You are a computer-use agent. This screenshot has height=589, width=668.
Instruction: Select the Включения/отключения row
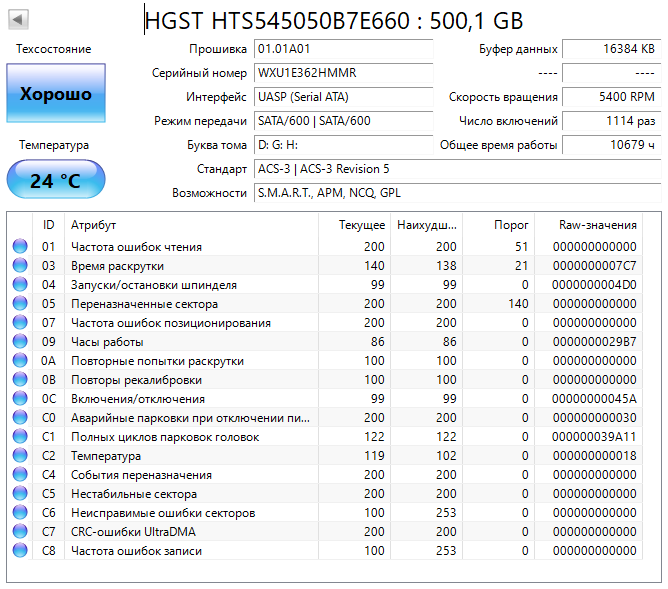coord(326,399)
